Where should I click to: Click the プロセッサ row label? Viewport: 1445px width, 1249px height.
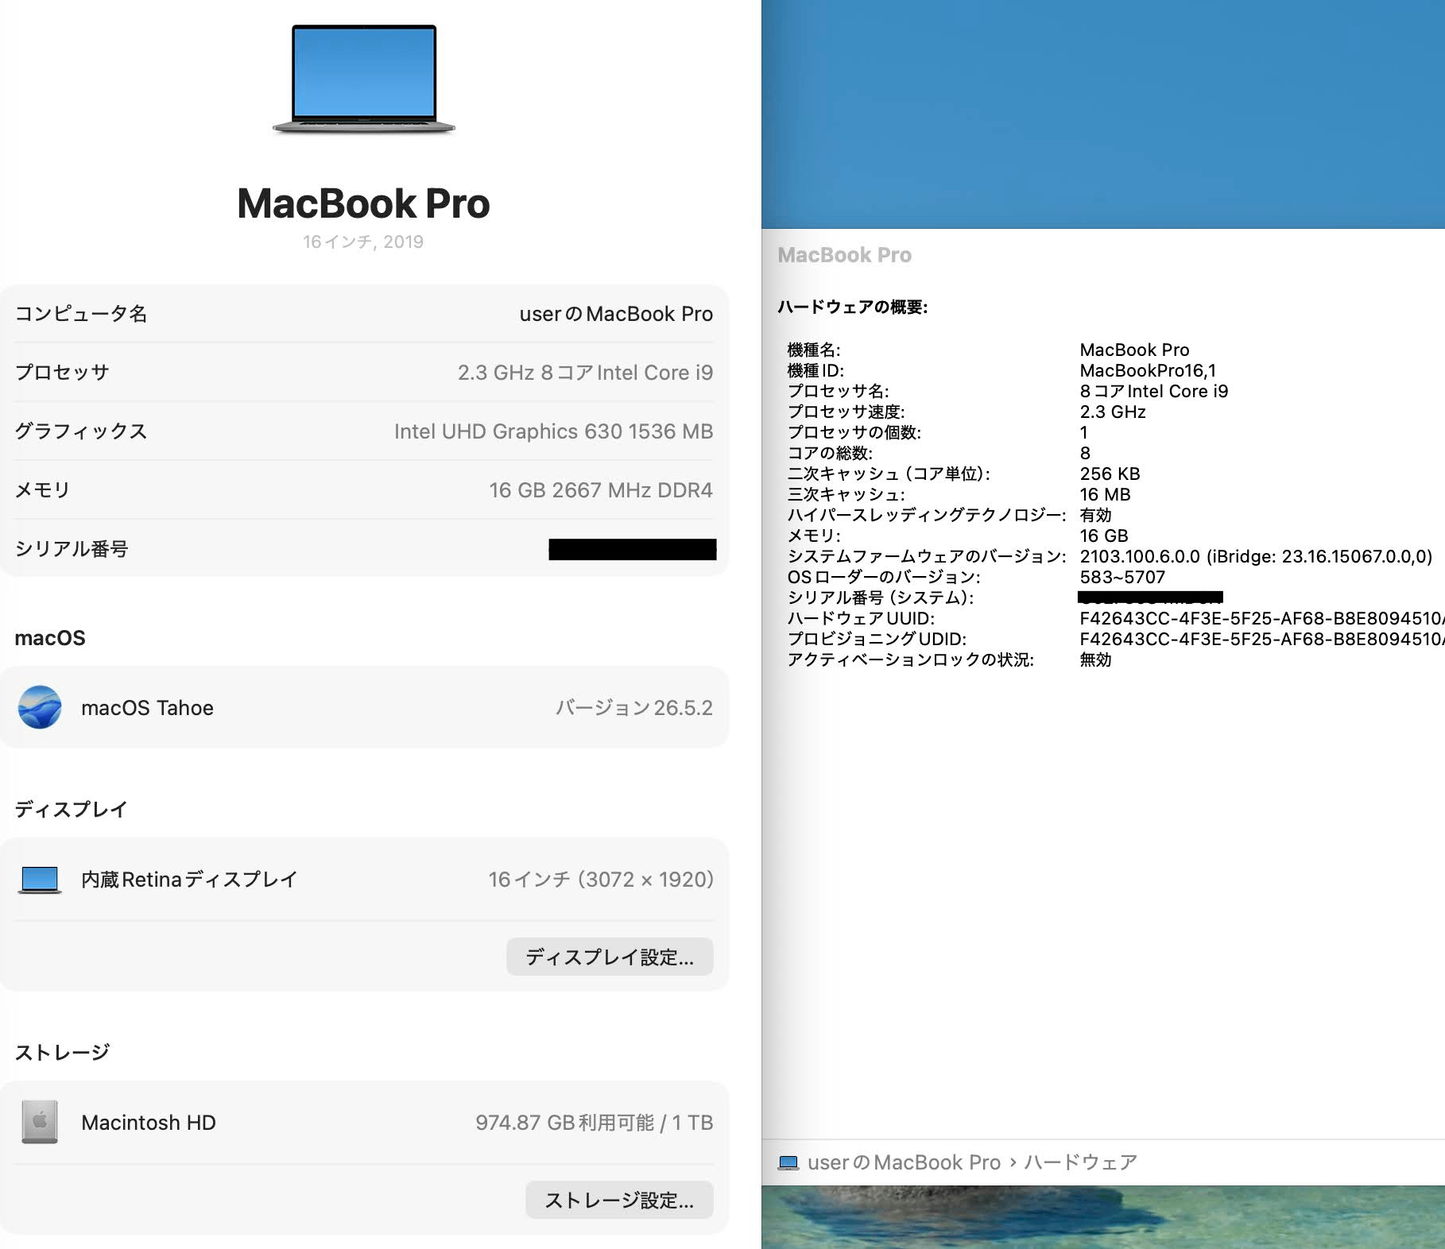(x=62, y=372)
